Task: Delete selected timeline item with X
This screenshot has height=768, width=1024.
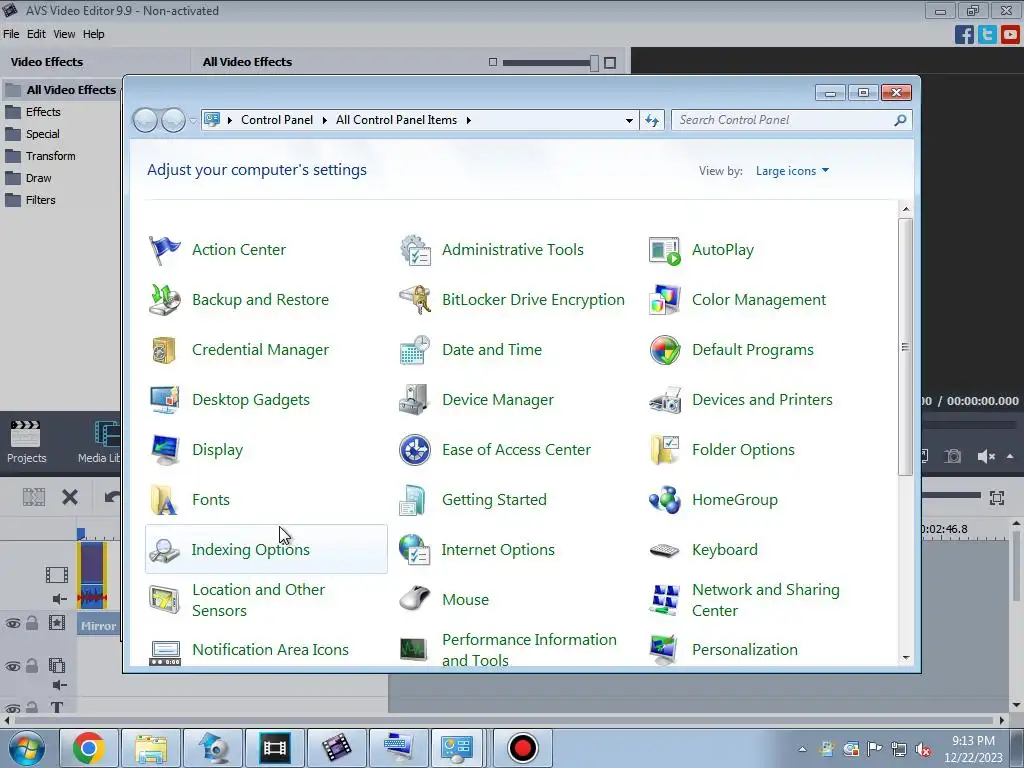Action: [x=70, y=498]
